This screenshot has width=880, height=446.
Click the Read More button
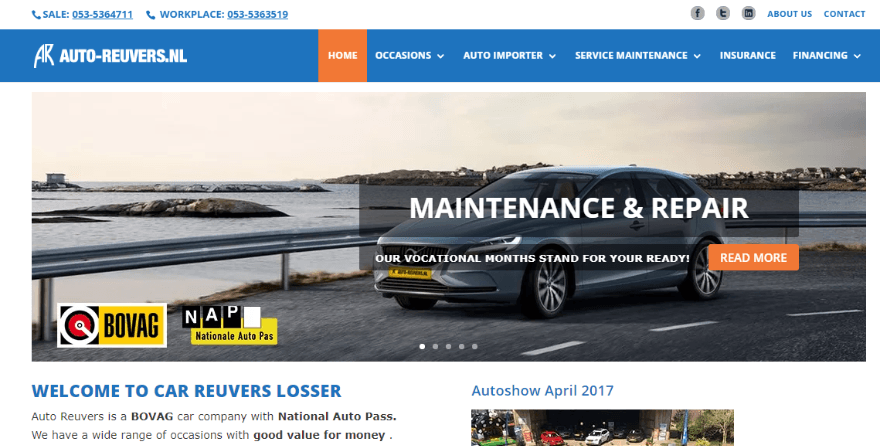point(753,258)
